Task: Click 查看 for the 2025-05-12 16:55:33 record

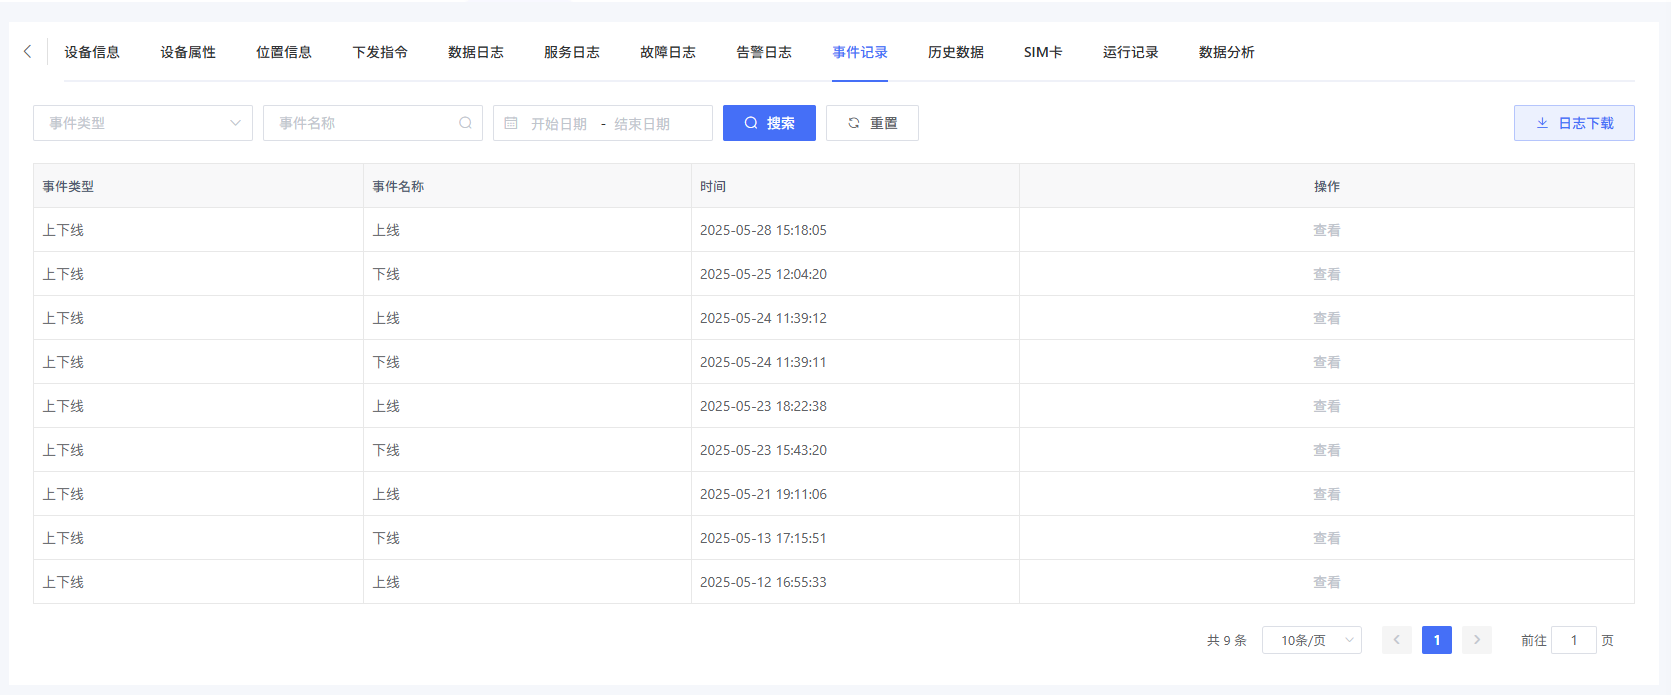Action: 1326,582
